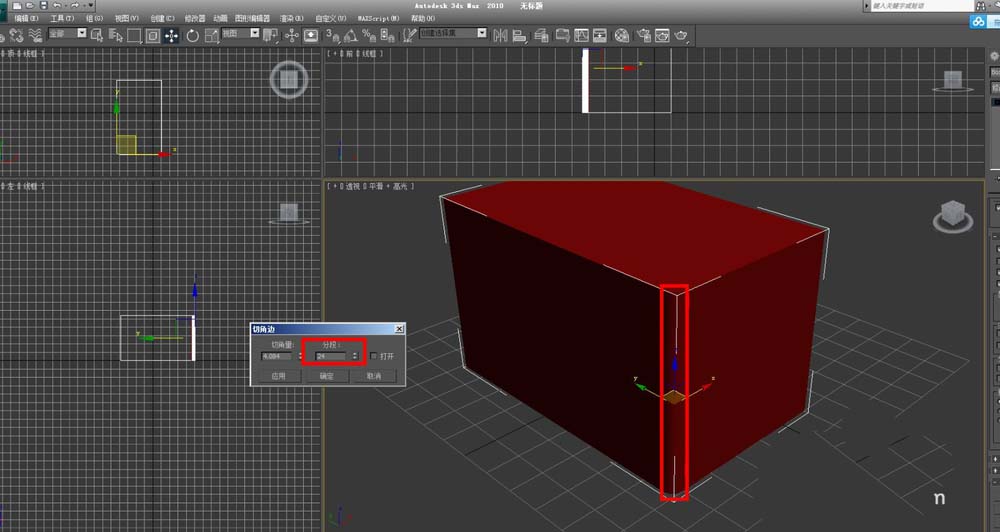The width and height of the screenshot is (1000, 532).
Task: Select the Move transform tool
Action: (171, 35)
